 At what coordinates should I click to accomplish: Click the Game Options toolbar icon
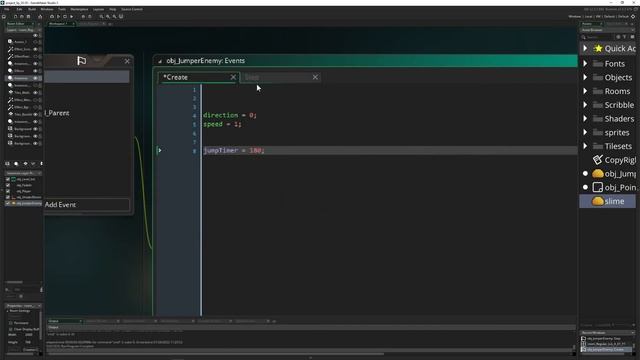coord(83,16)
